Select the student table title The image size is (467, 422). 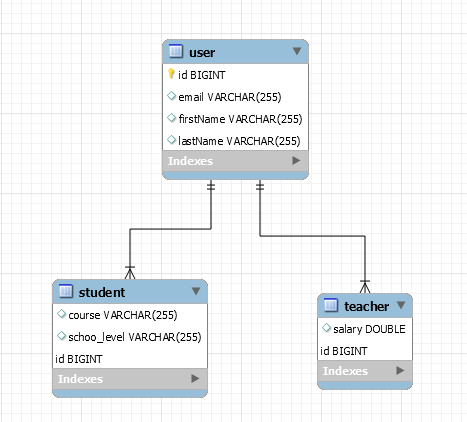tap(102, 292)
